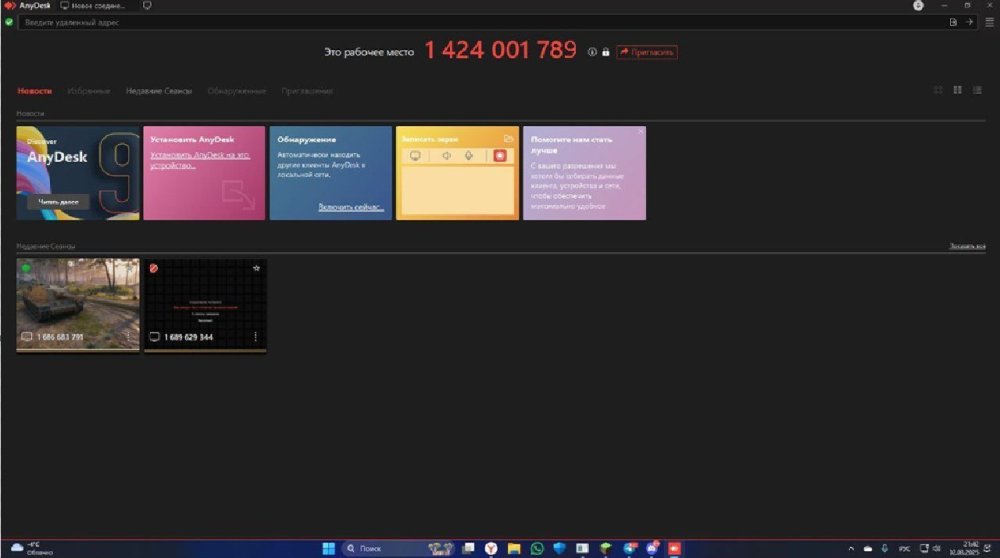The image size is (1000, 558).
Task: Click the monitor icon beside 1 689 629 344
Action: tap(154, 337)
